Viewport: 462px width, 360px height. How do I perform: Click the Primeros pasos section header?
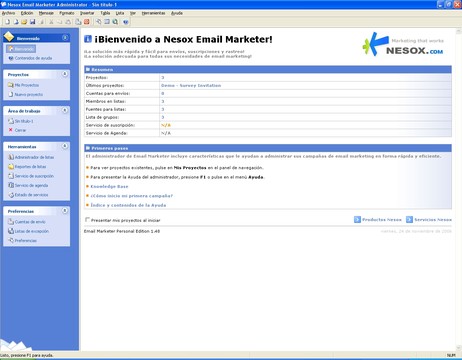tap(268, 148)
